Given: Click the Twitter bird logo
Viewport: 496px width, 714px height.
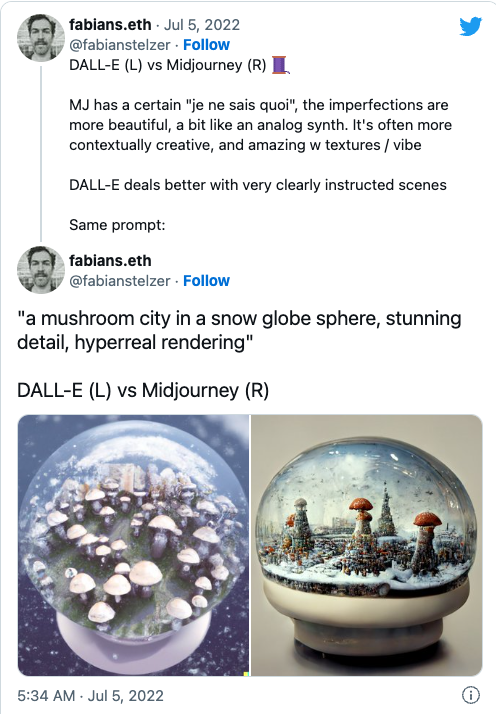Looking at the screenshot, I should 470,26.
